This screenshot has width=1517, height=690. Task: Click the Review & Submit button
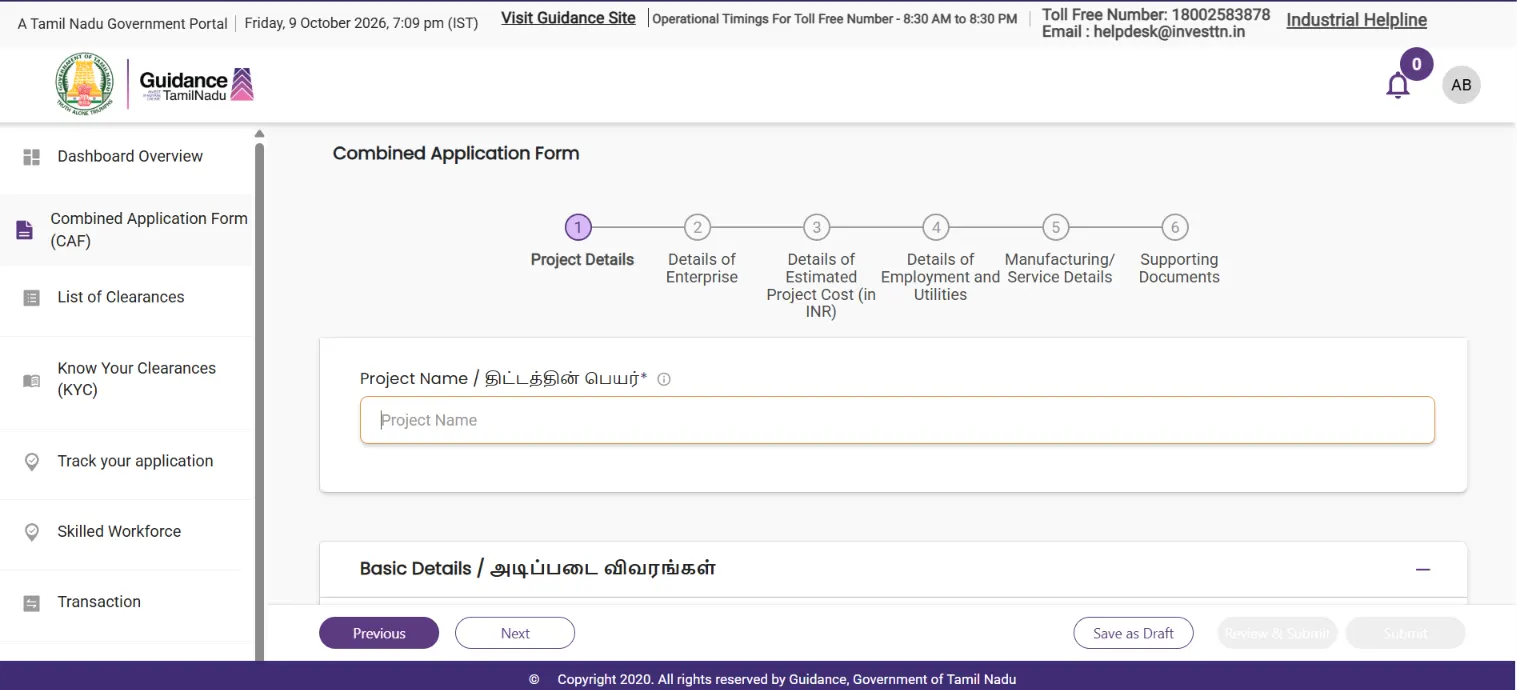pyautogui.click(x=1277, y=633)
